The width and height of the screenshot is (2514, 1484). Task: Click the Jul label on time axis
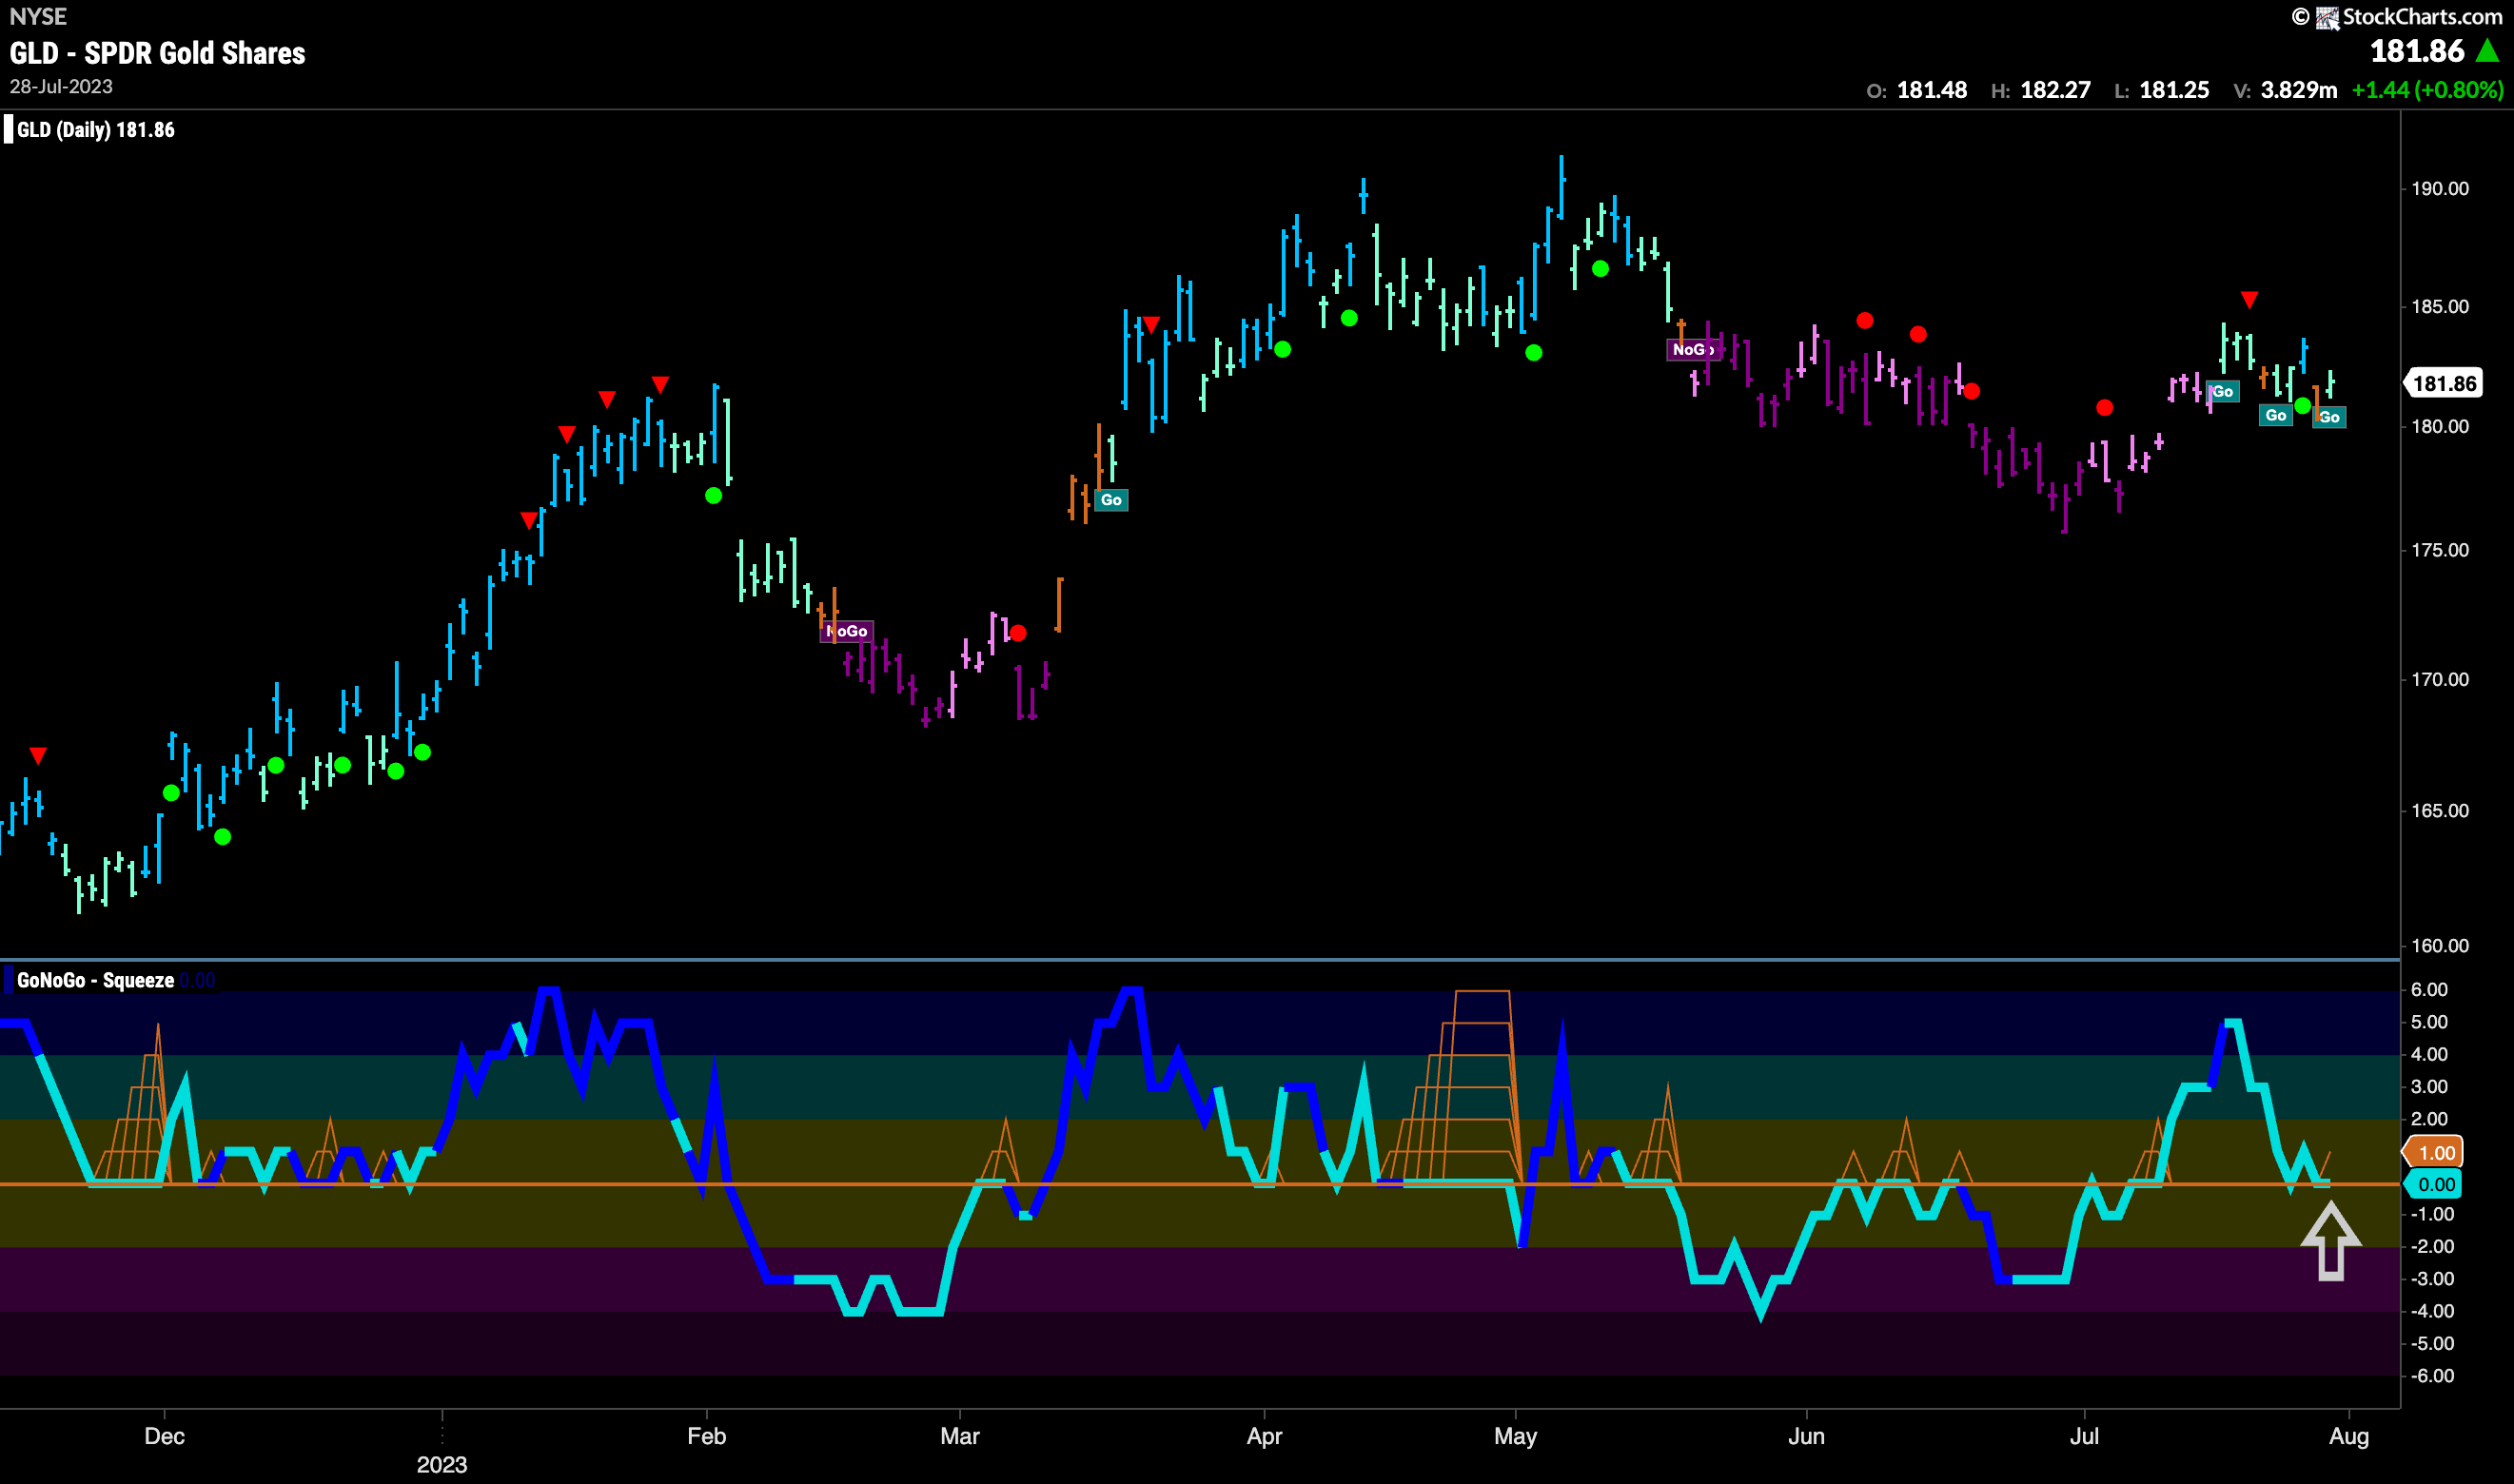pos(2084,1437)
